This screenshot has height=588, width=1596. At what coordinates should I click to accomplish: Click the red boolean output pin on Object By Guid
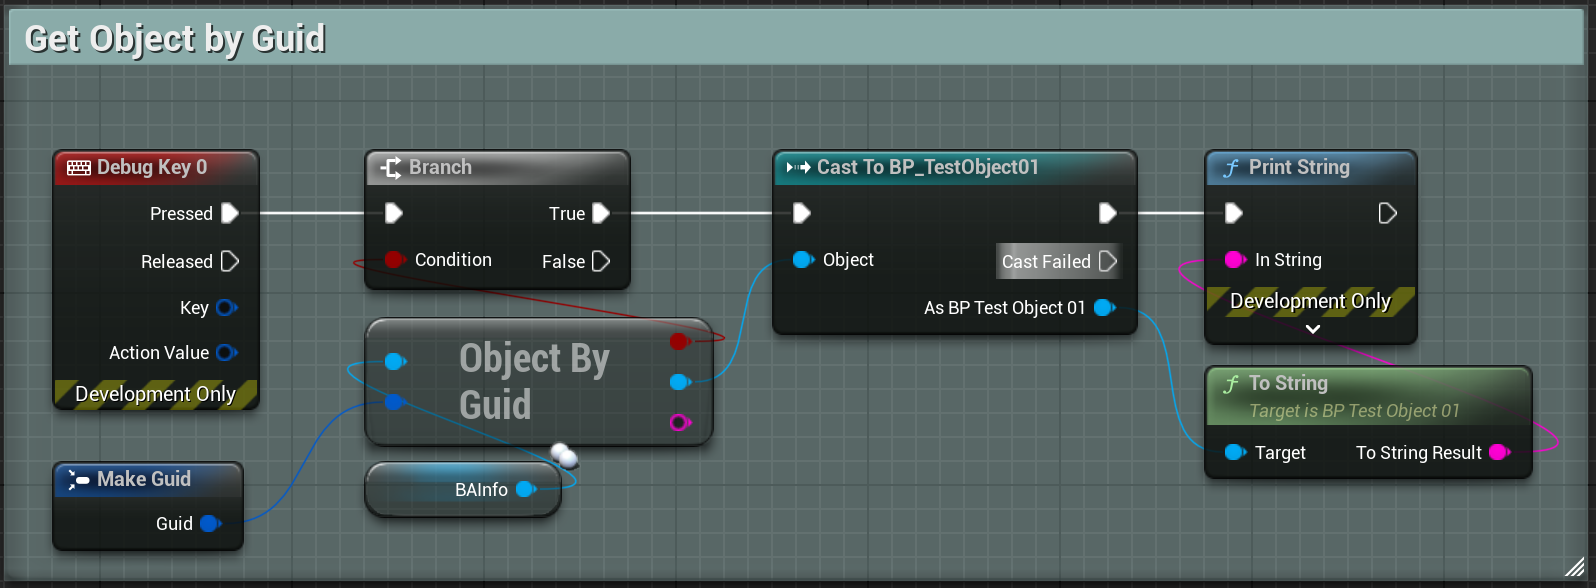[x=680, y=341]
